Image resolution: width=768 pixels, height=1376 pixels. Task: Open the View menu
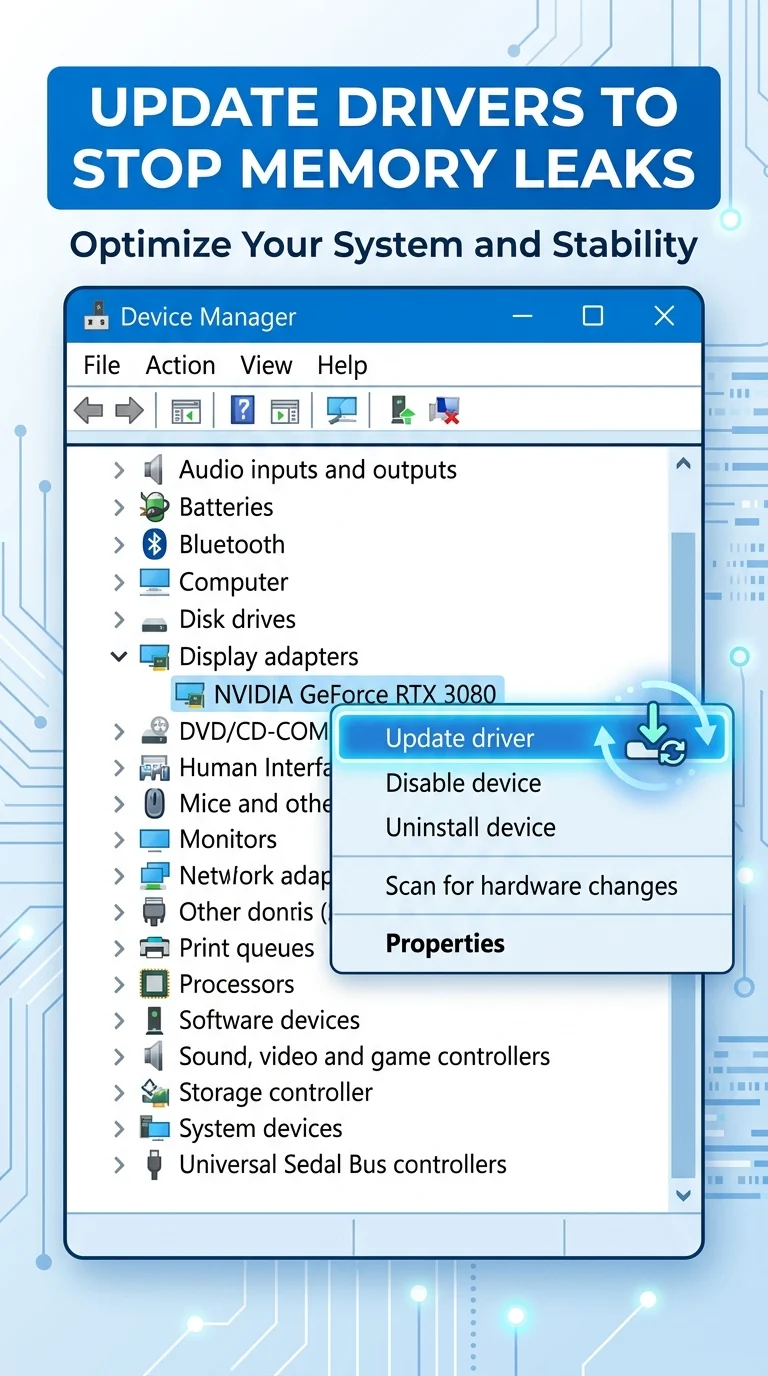click(x=266, y=366)
